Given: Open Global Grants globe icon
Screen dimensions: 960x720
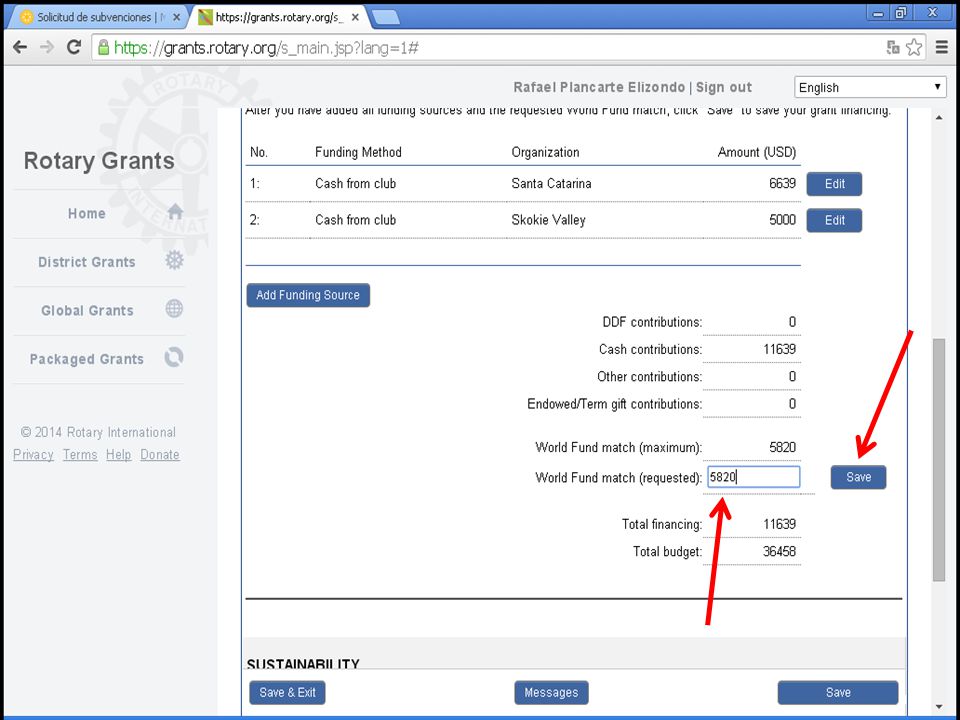Looking at the screenshot, I should (174, 309).
